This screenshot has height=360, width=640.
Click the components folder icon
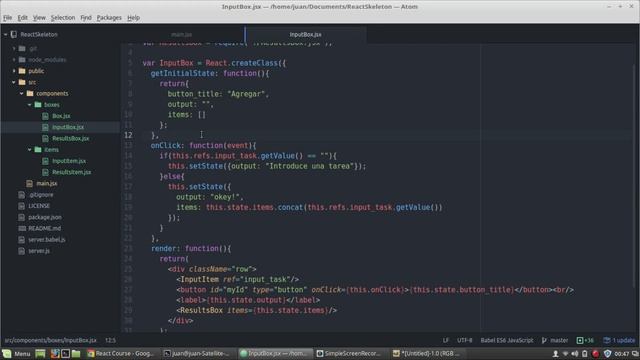[30, 93]
